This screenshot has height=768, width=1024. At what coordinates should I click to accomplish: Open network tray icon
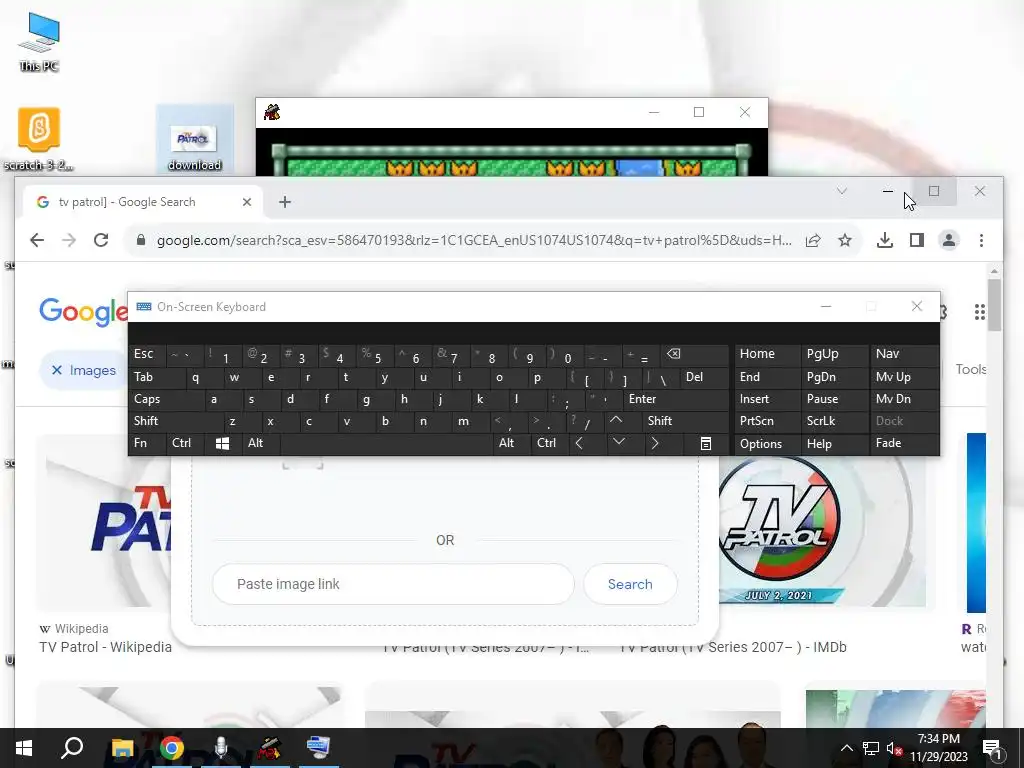871,748
